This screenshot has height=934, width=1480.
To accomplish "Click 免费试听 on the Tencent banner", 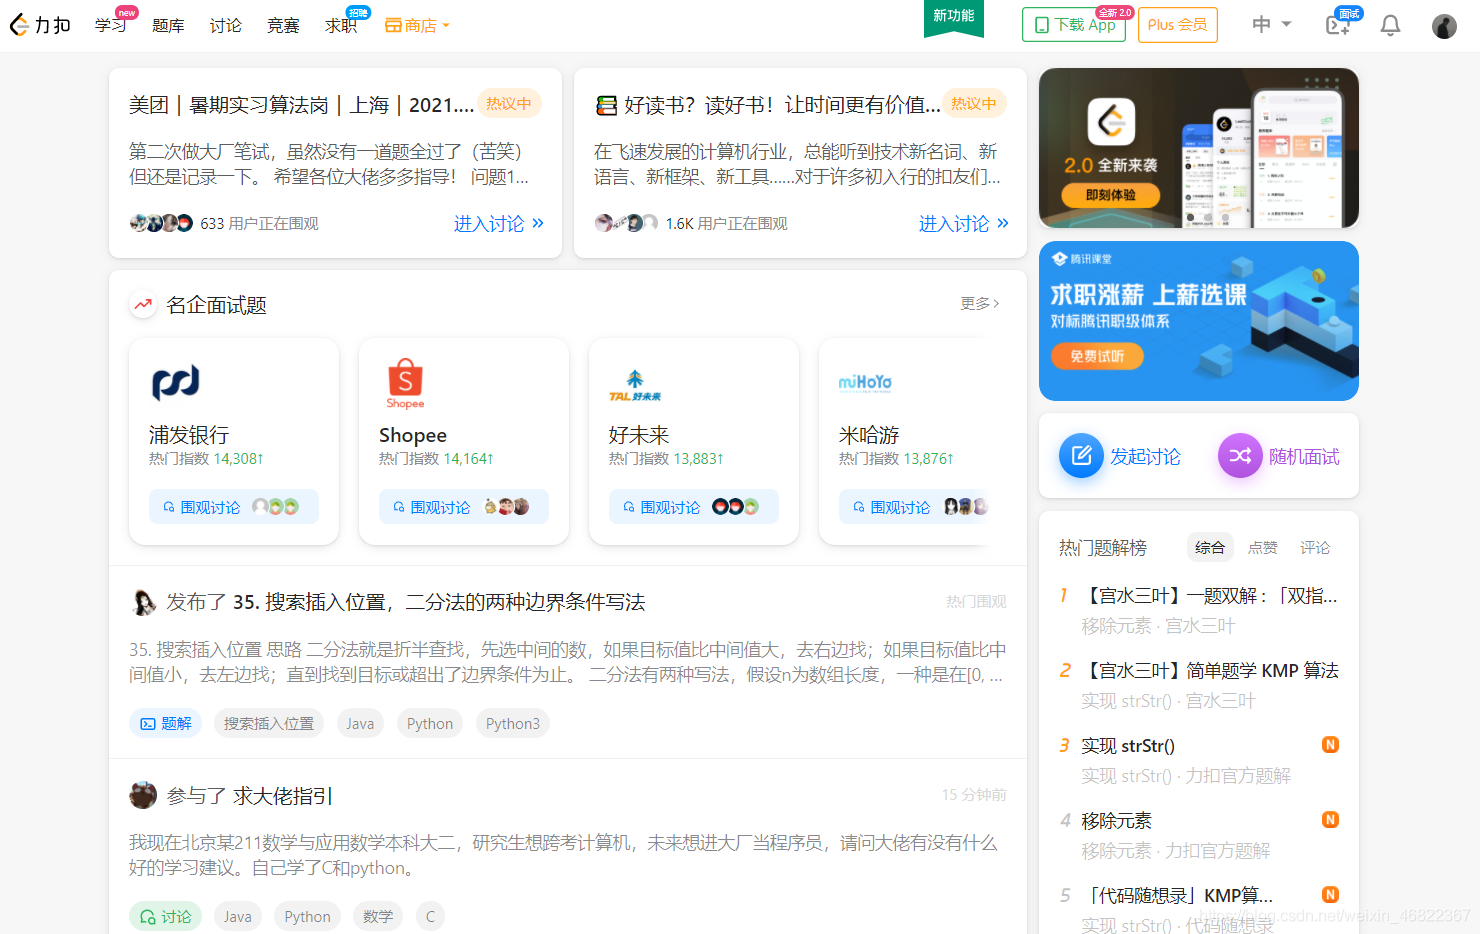I will [x=1097, y=356].
